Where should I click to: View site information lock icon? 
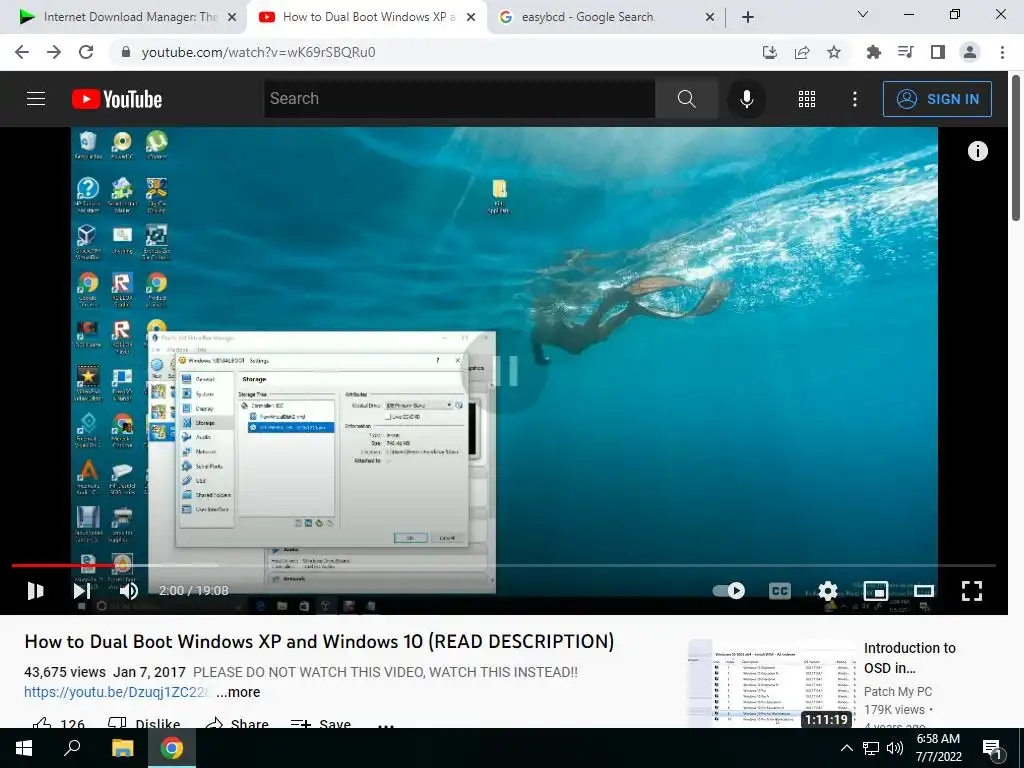(x=126, y=52)
